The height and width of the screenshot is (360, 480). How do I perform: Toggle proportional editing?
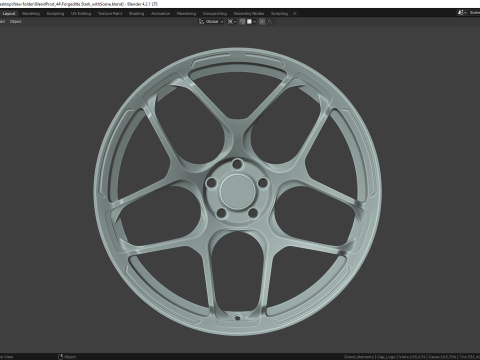click(x=262, y=22)
